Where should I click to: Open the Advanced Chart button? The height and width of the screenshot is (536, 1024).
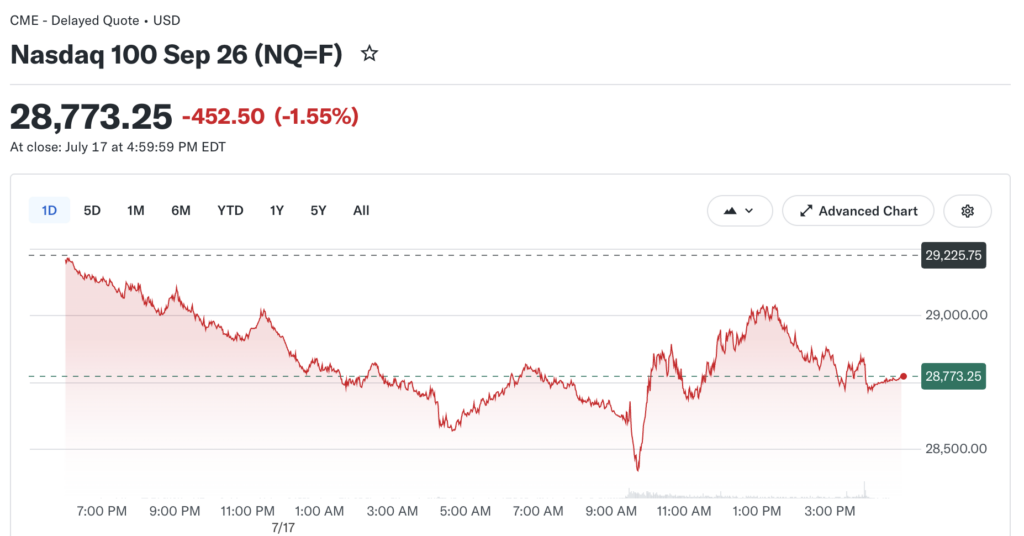pos(858,211)
